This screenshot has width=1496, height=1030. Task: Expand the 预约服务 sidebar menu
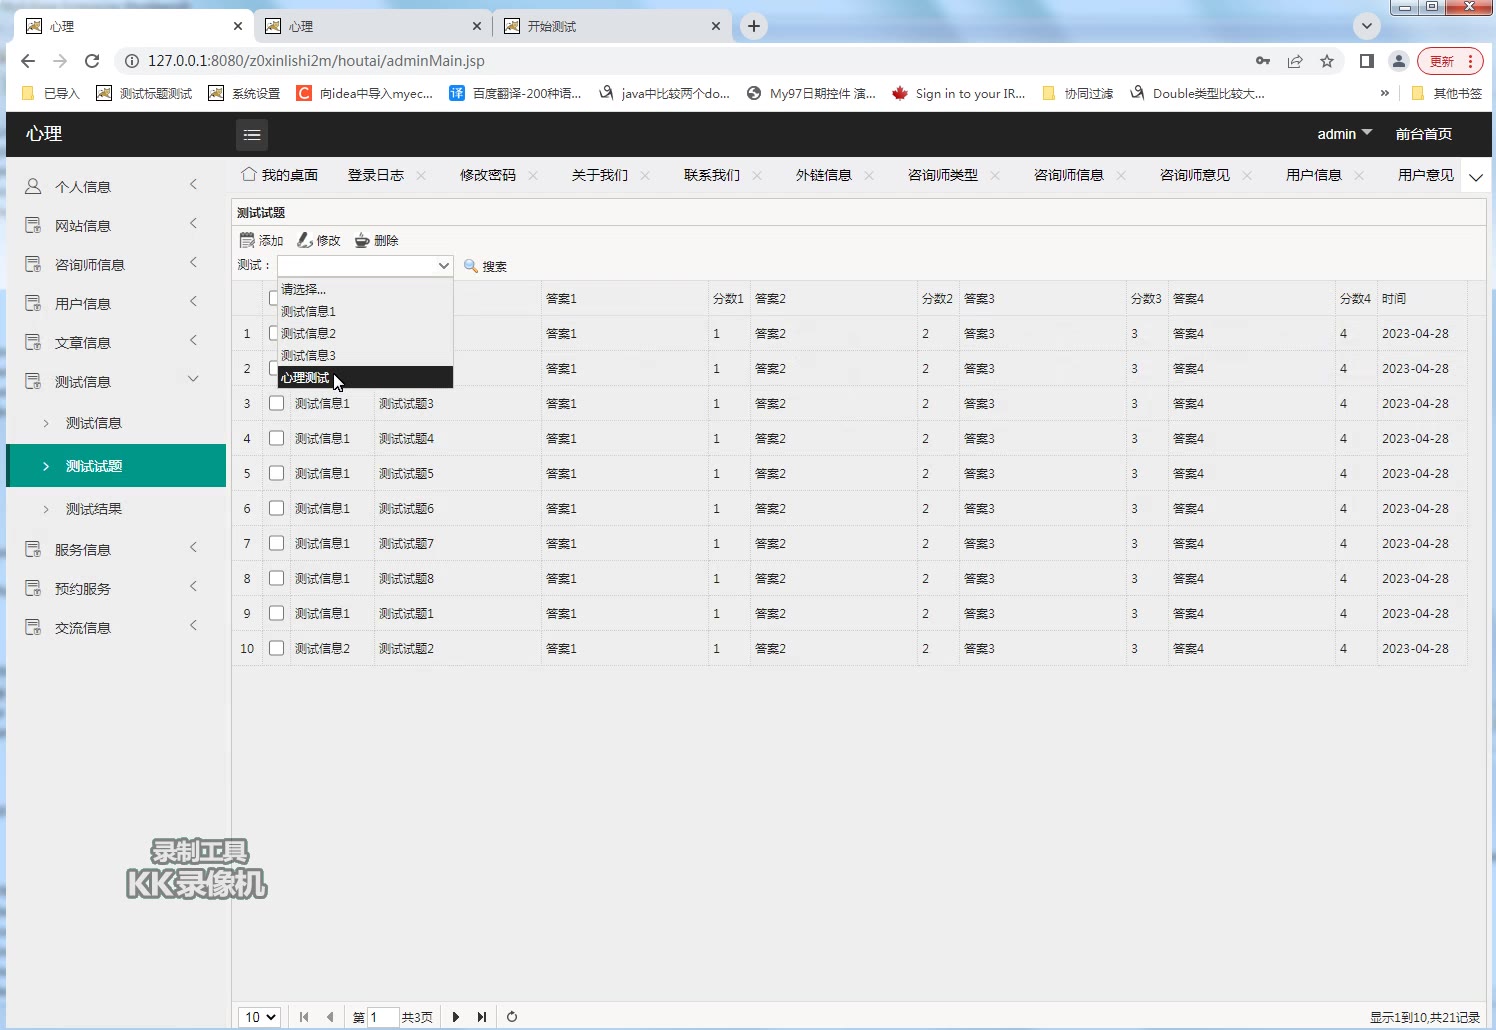pos(115,588)
